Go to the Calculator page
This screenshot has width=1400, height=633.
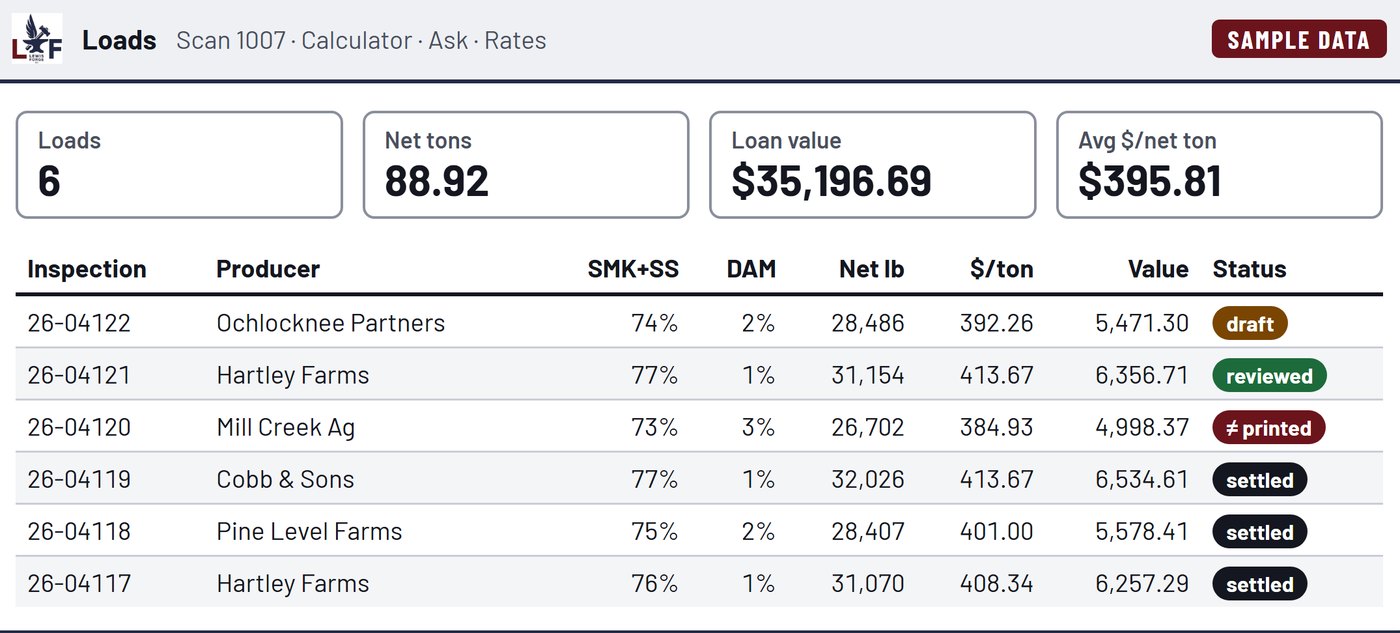[x=357, y=40]
